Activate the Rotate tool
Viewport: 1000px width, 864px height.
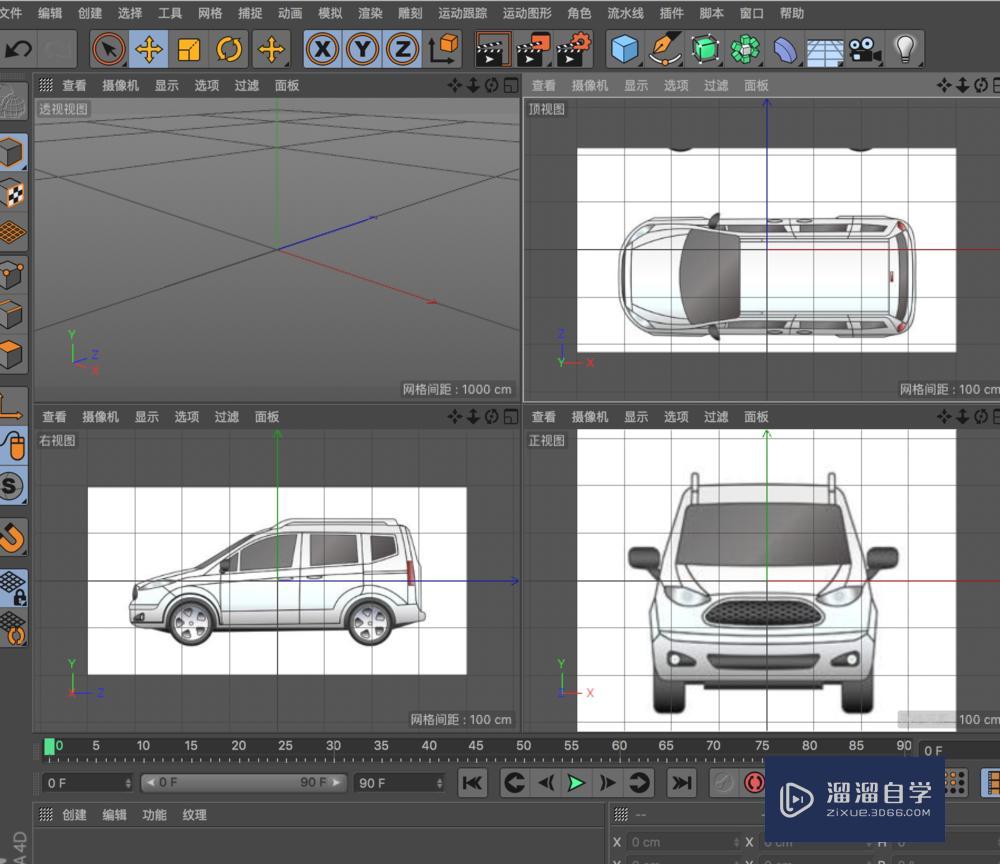pos(228,49)
